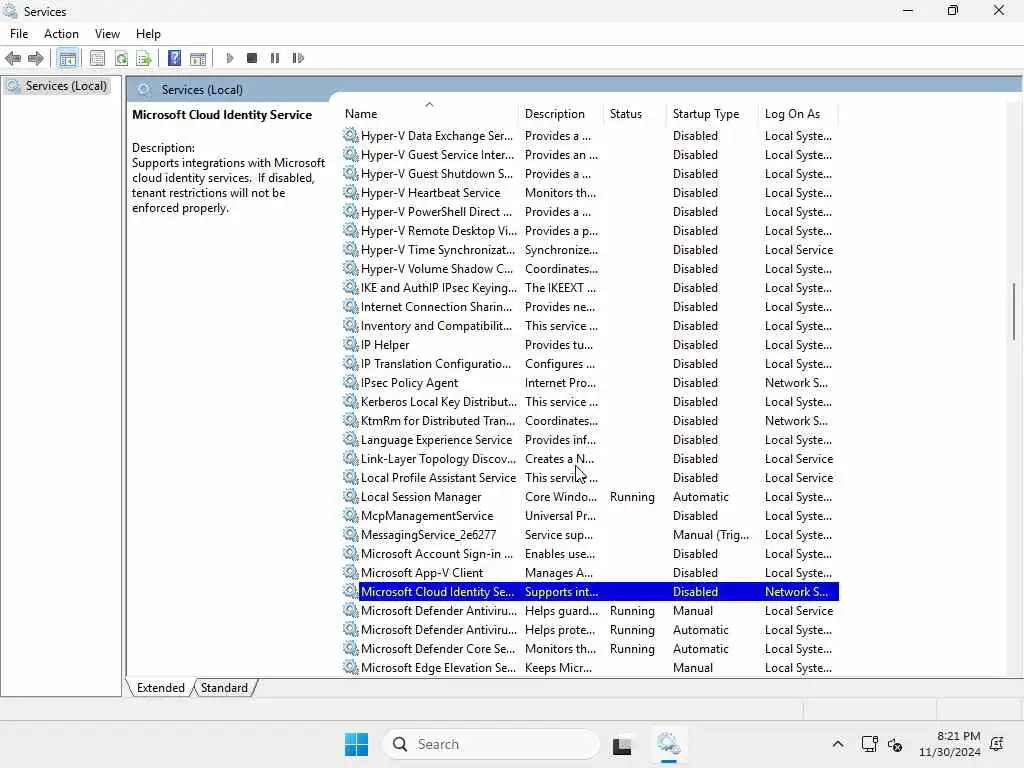The height and width of the screenshot is (768, 1024).
Task: Select Link-Layer Topology Discovery row
Action: point(590,458)
